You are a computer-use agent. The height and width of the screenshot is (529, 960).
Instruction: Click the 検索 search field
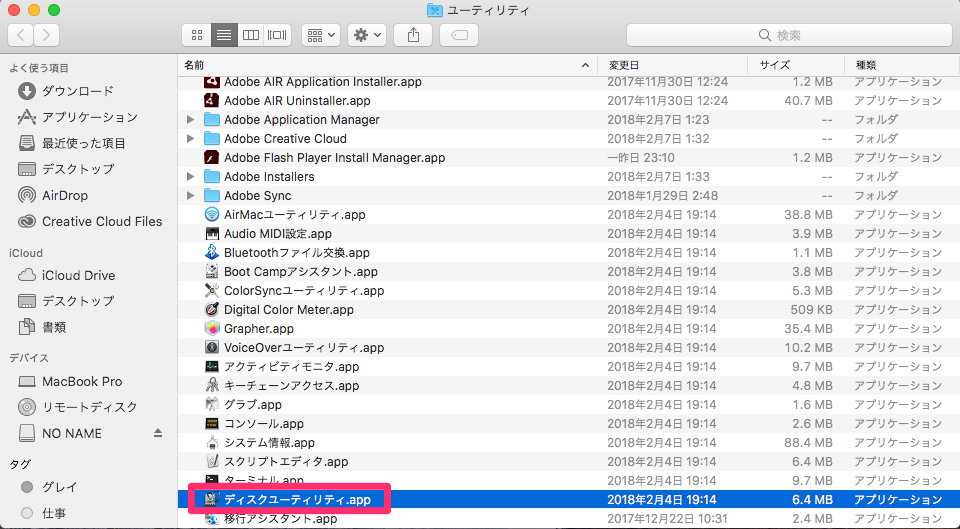click(x=789, y=36)
